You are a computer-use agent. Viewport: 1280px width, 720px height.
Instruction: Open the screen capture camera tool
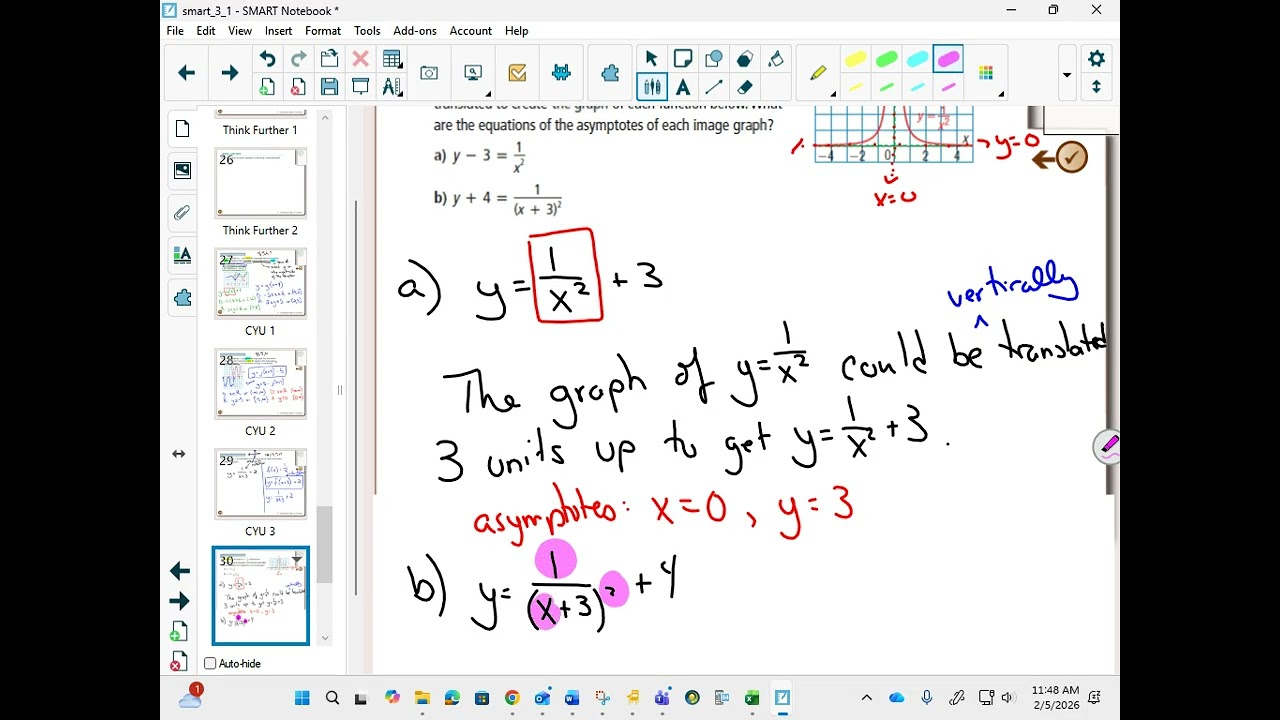point(429,73)
